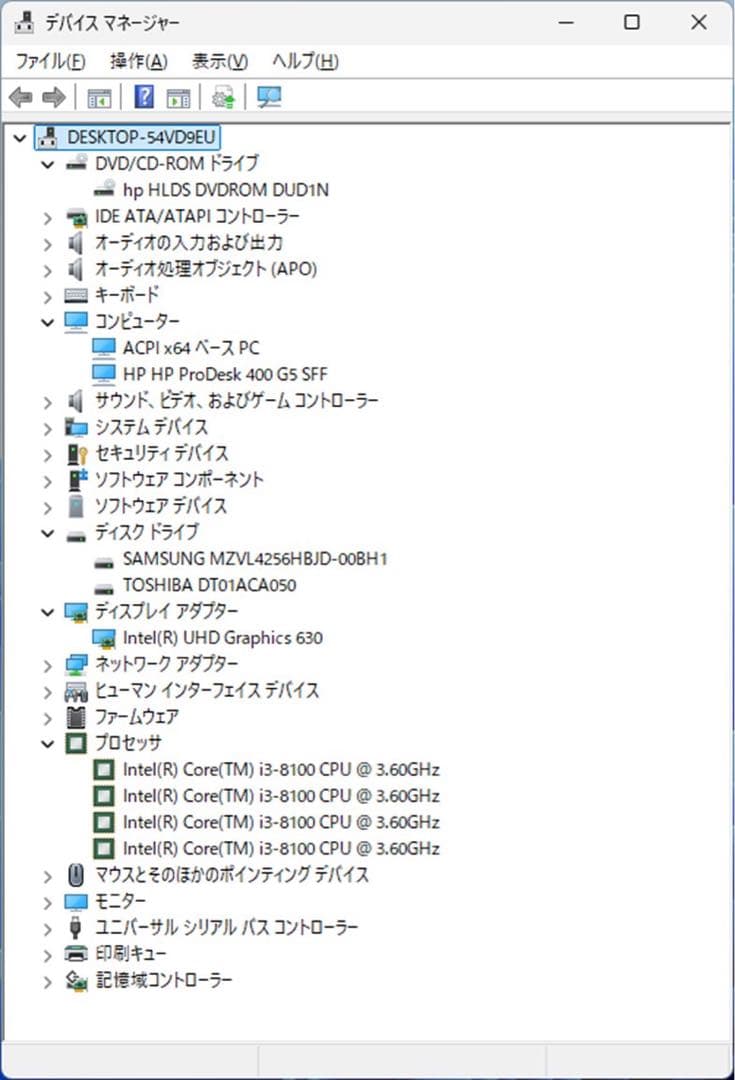The image size is (735, 1080).
Task: Click the IDE ATA/ATAPI controller category icon
Action: [76, 216]
